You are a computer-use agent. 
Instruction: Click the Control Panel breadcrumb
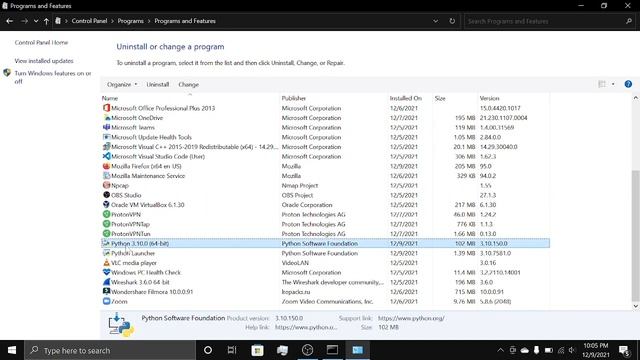89,21
